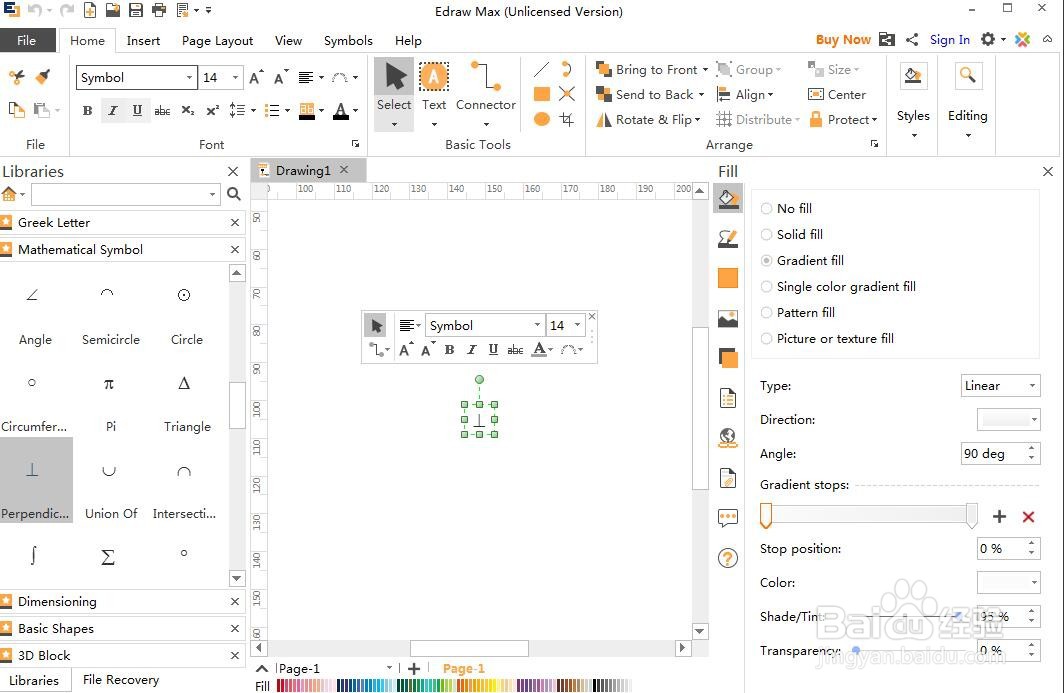The image size is (1064, 693).
Task: Click the left gradient stop handle
Action: click(x=766, y=516)
